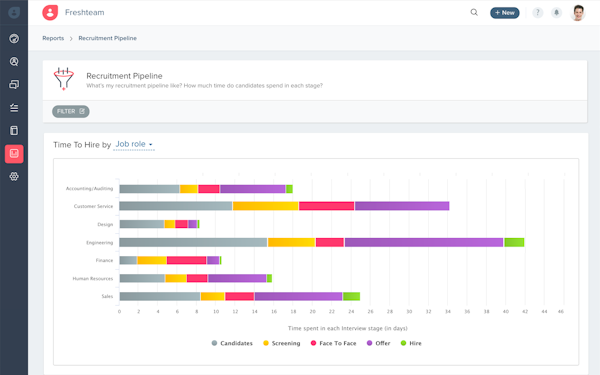Go to Reports breadcrumb link
This screenshot has width=600, height=375.
click(x=53, y=38)
